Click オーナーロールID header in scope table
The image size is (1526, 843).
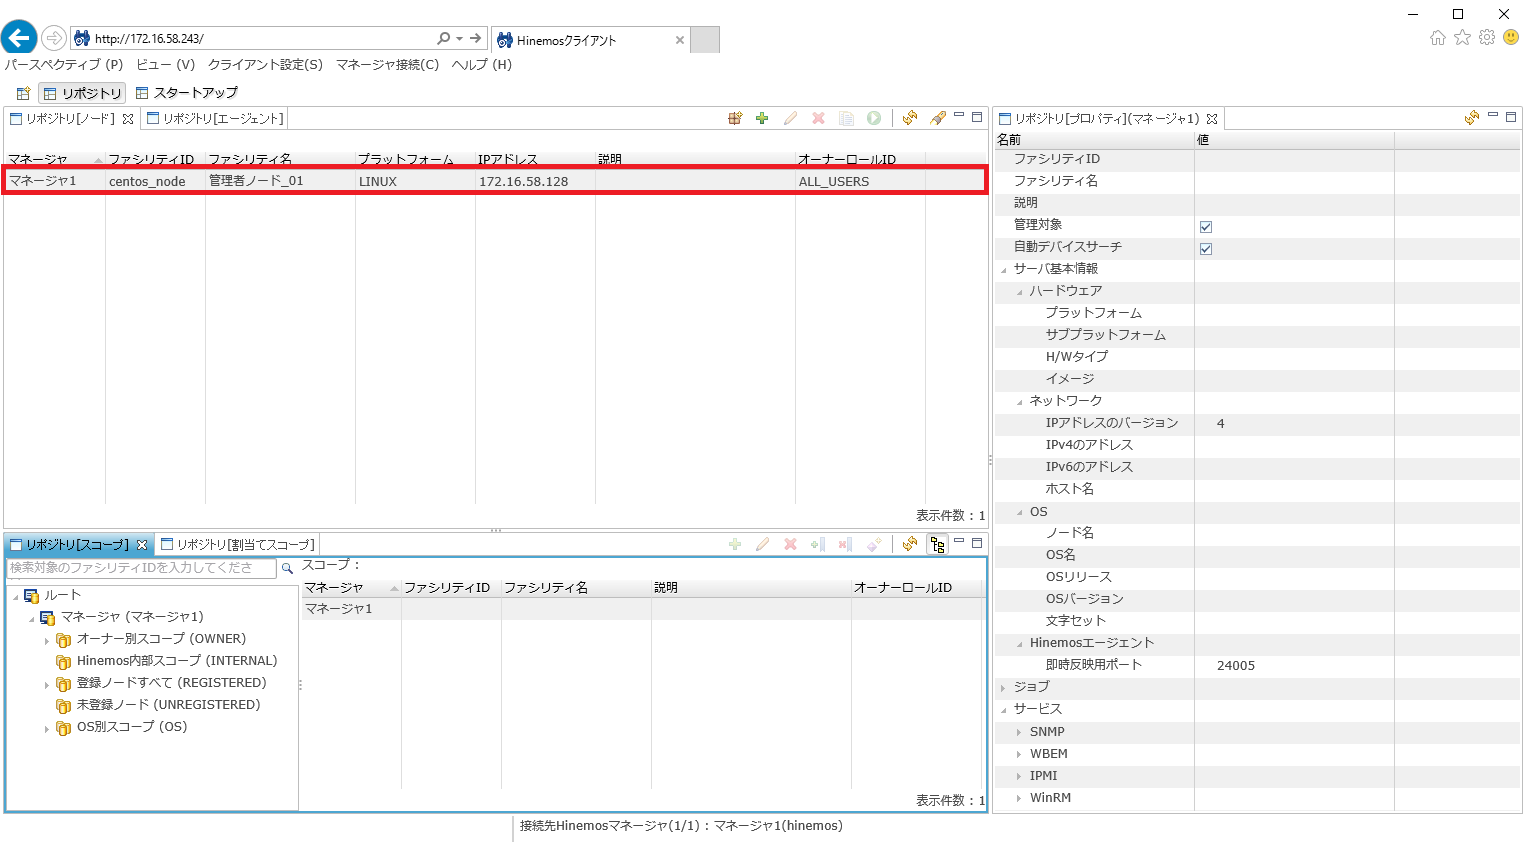point(917,588)
